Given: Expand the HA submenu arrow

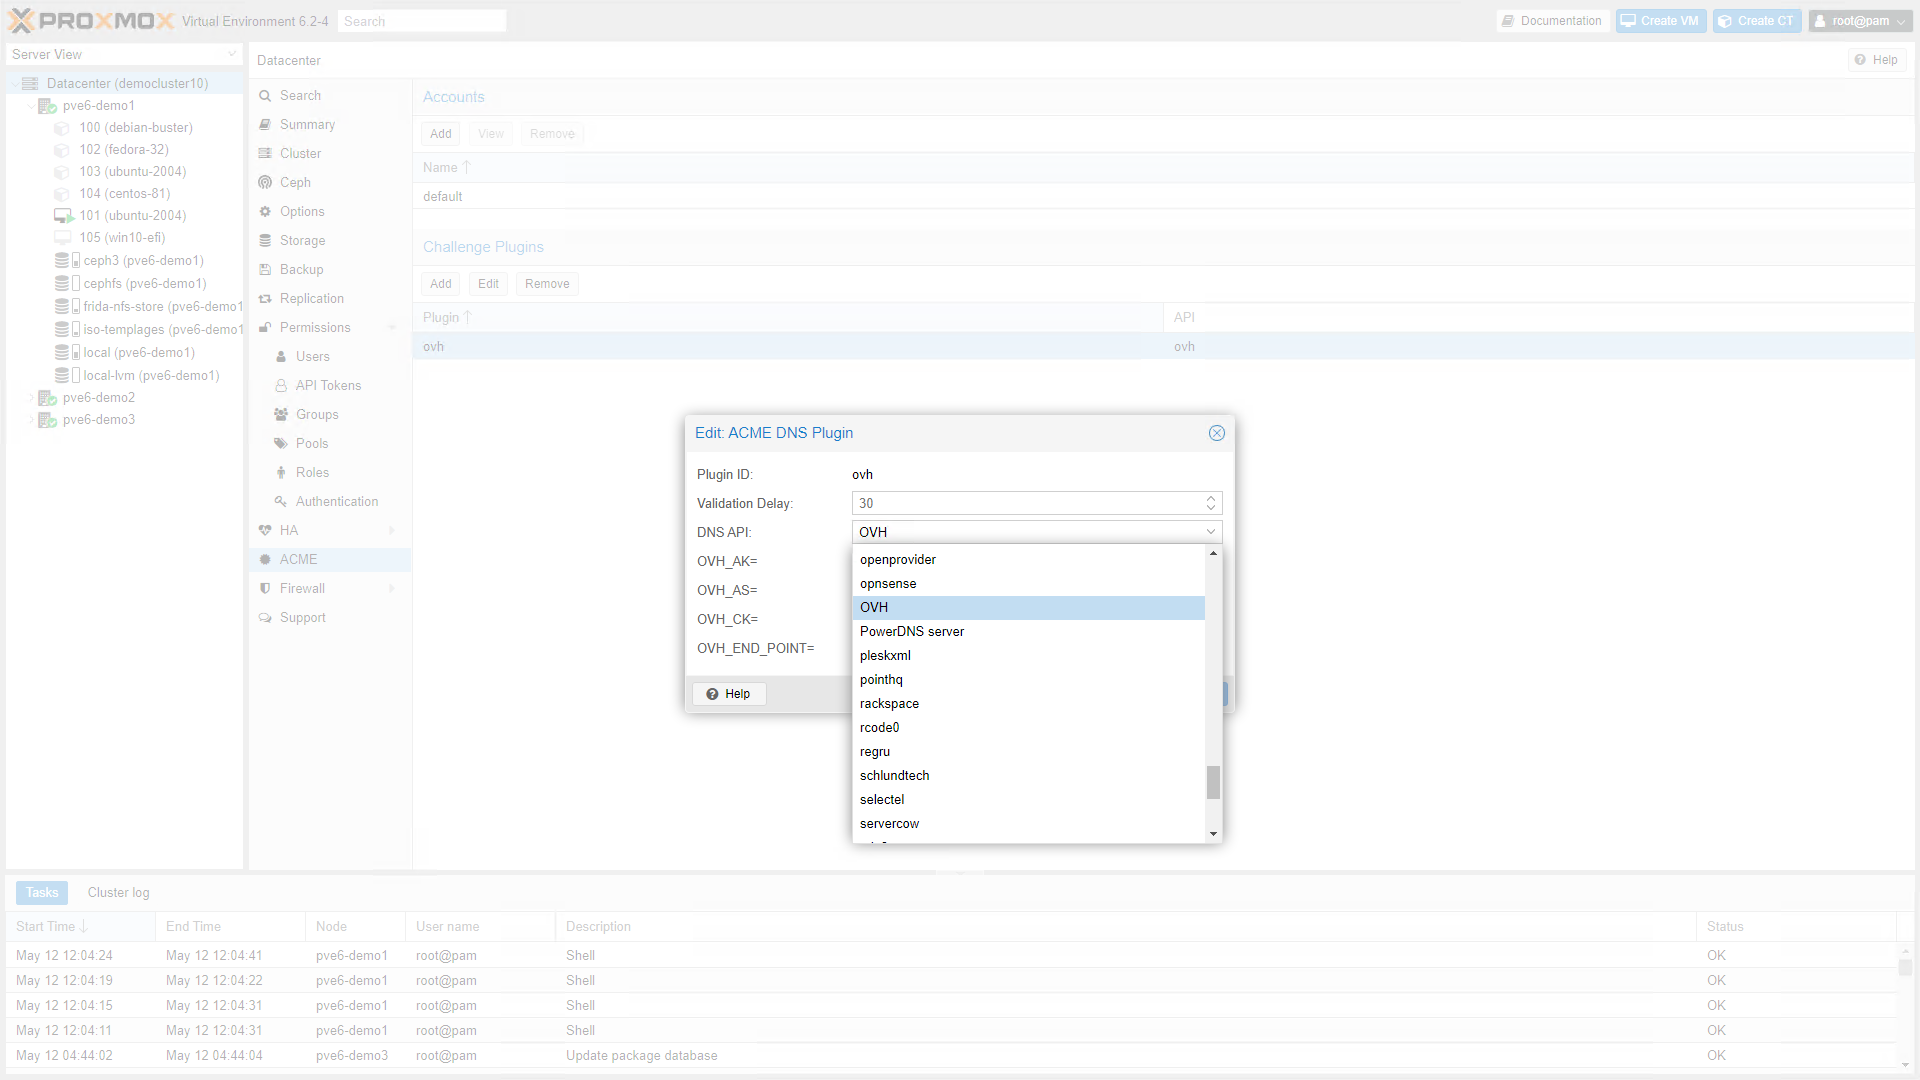Looking at the screenshot, I should (392, 531).
